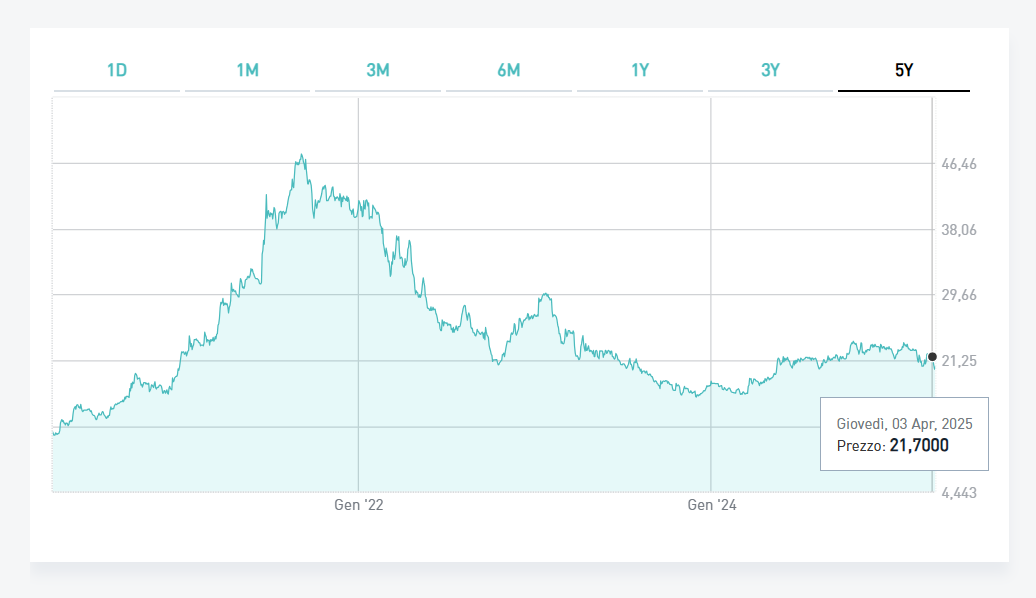Viewport: 1036px width, 598px height.
Task: Click the Gen '24 x-axis label
Action: tap(711, 506)
